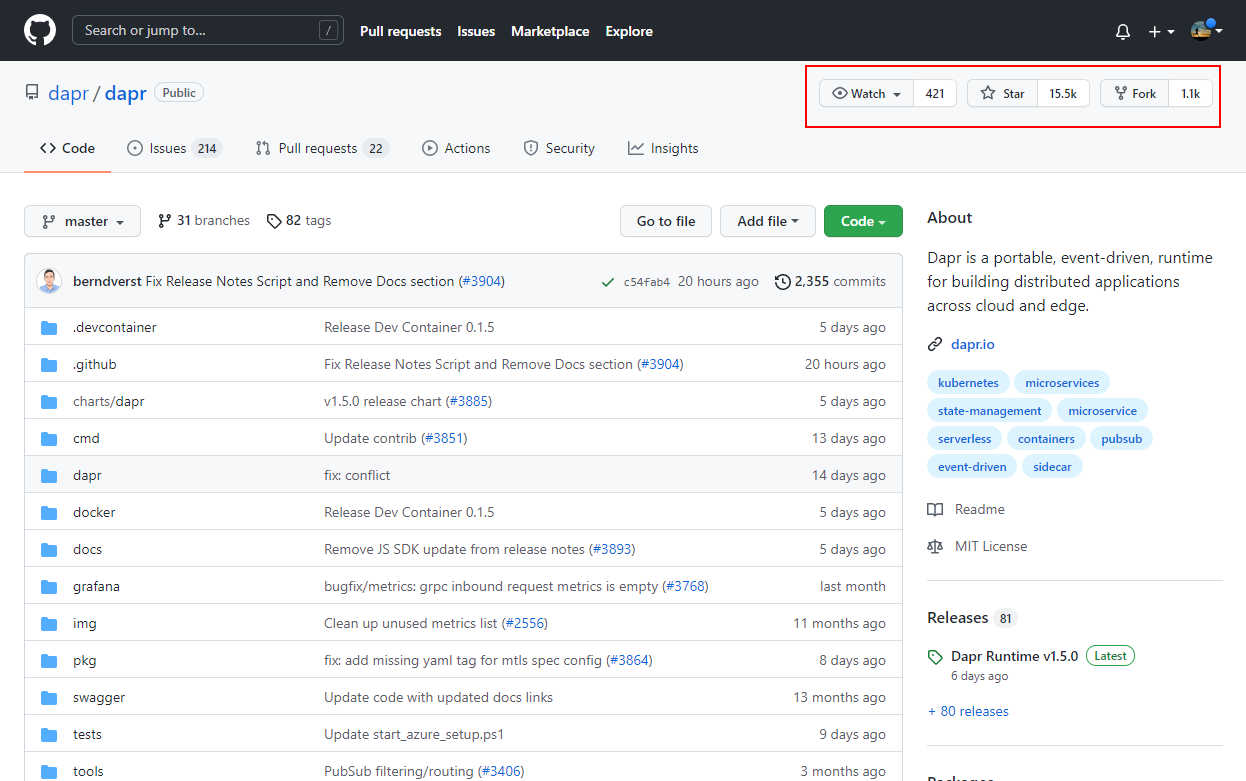Viewport: 1246px width, 781px height.
Task: Click the dapr folder icon
Action: [49, 476]
